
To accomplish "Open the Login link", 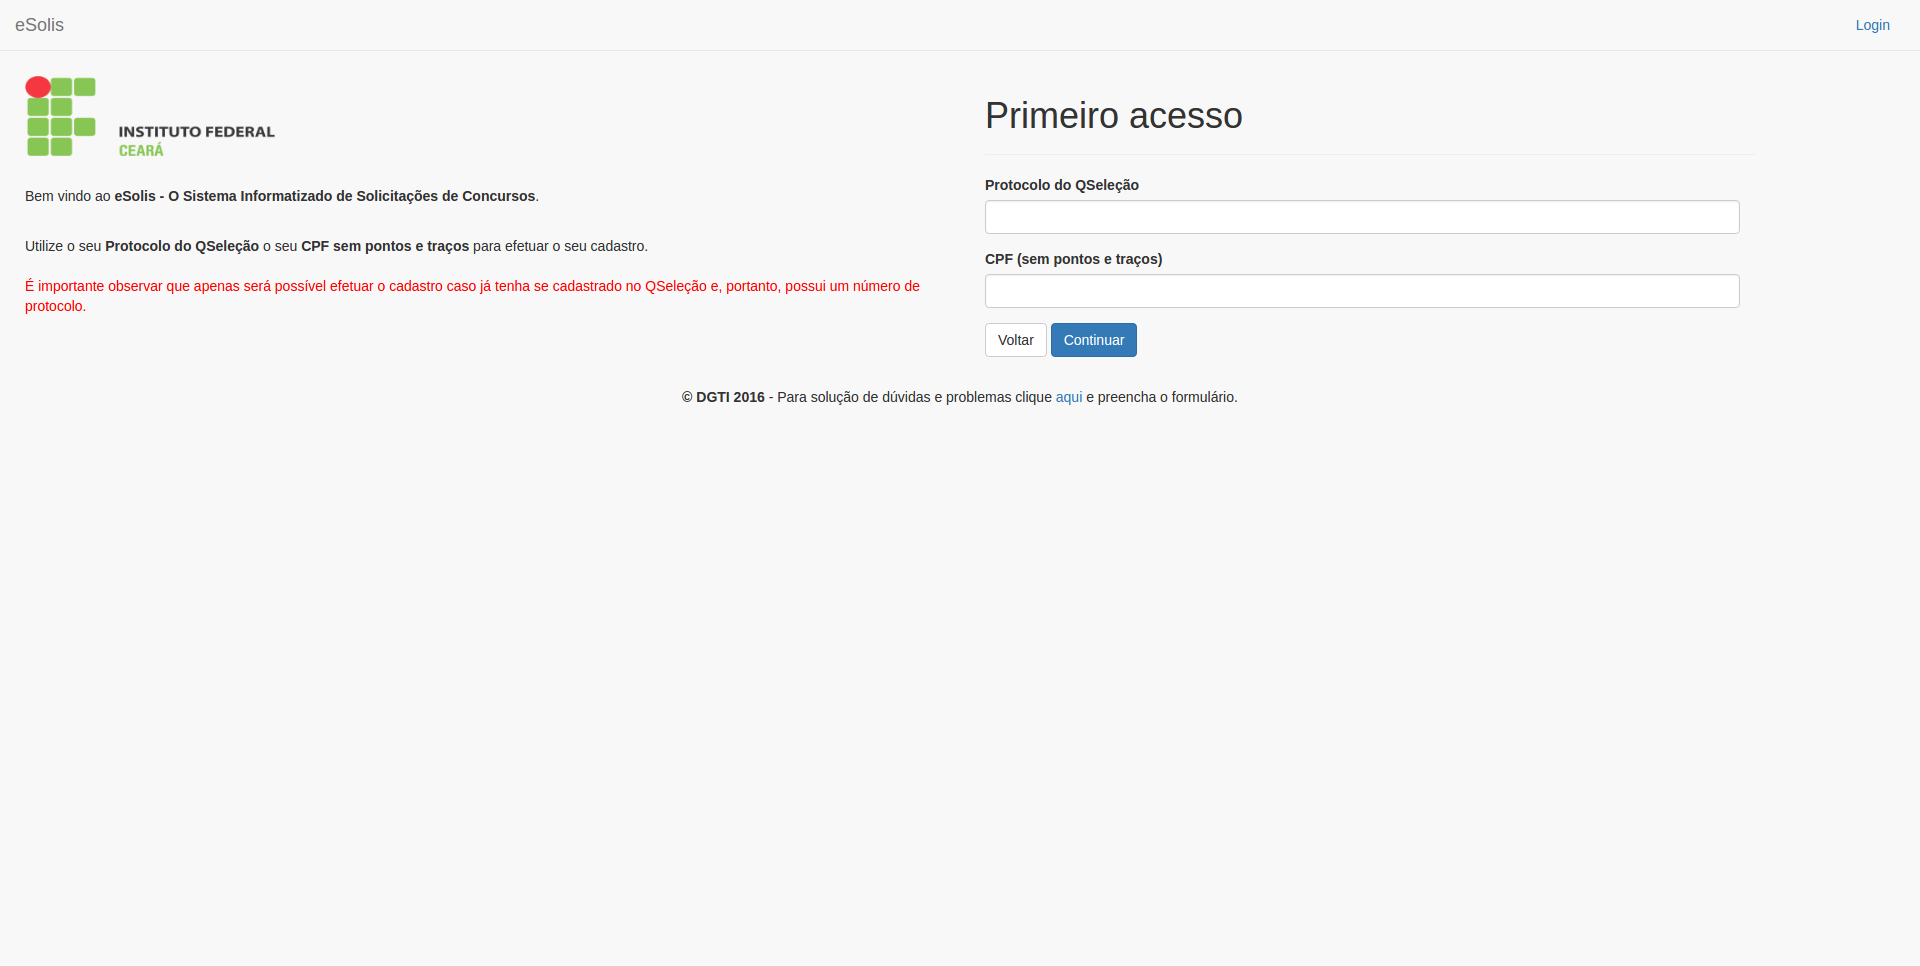I will (x=1872, y=25).
